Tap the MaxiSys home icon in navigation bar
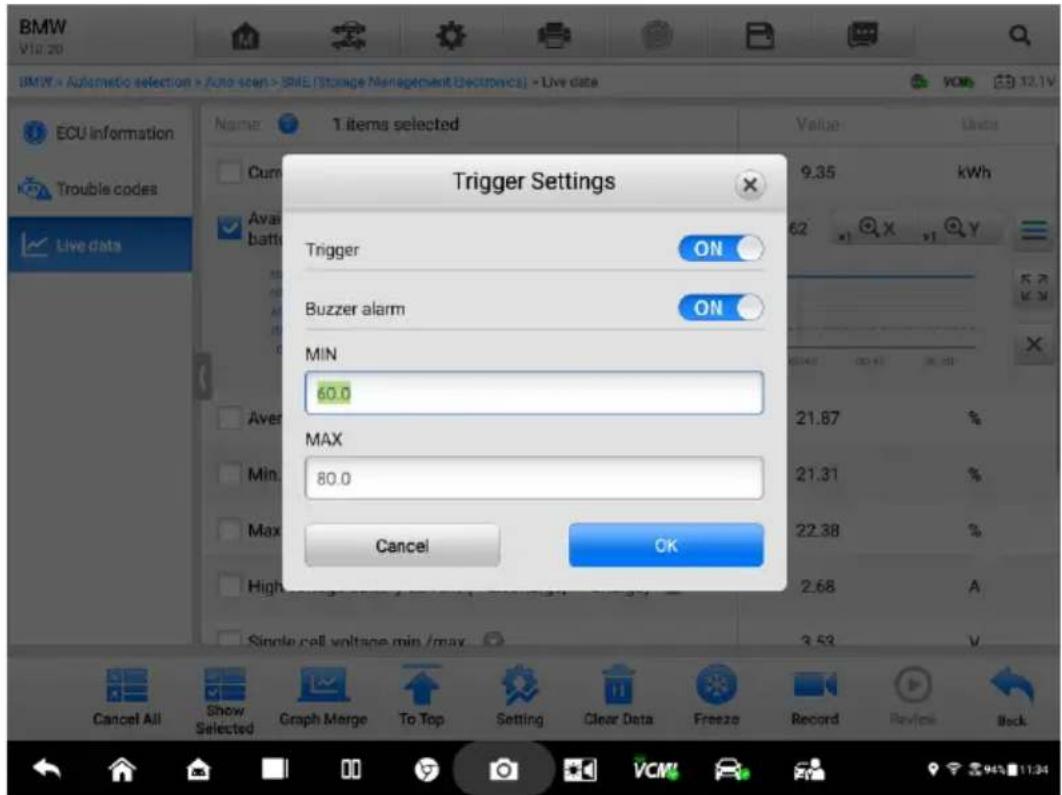This screenshot has height=795, width=1062. click(x=198, y=769)
